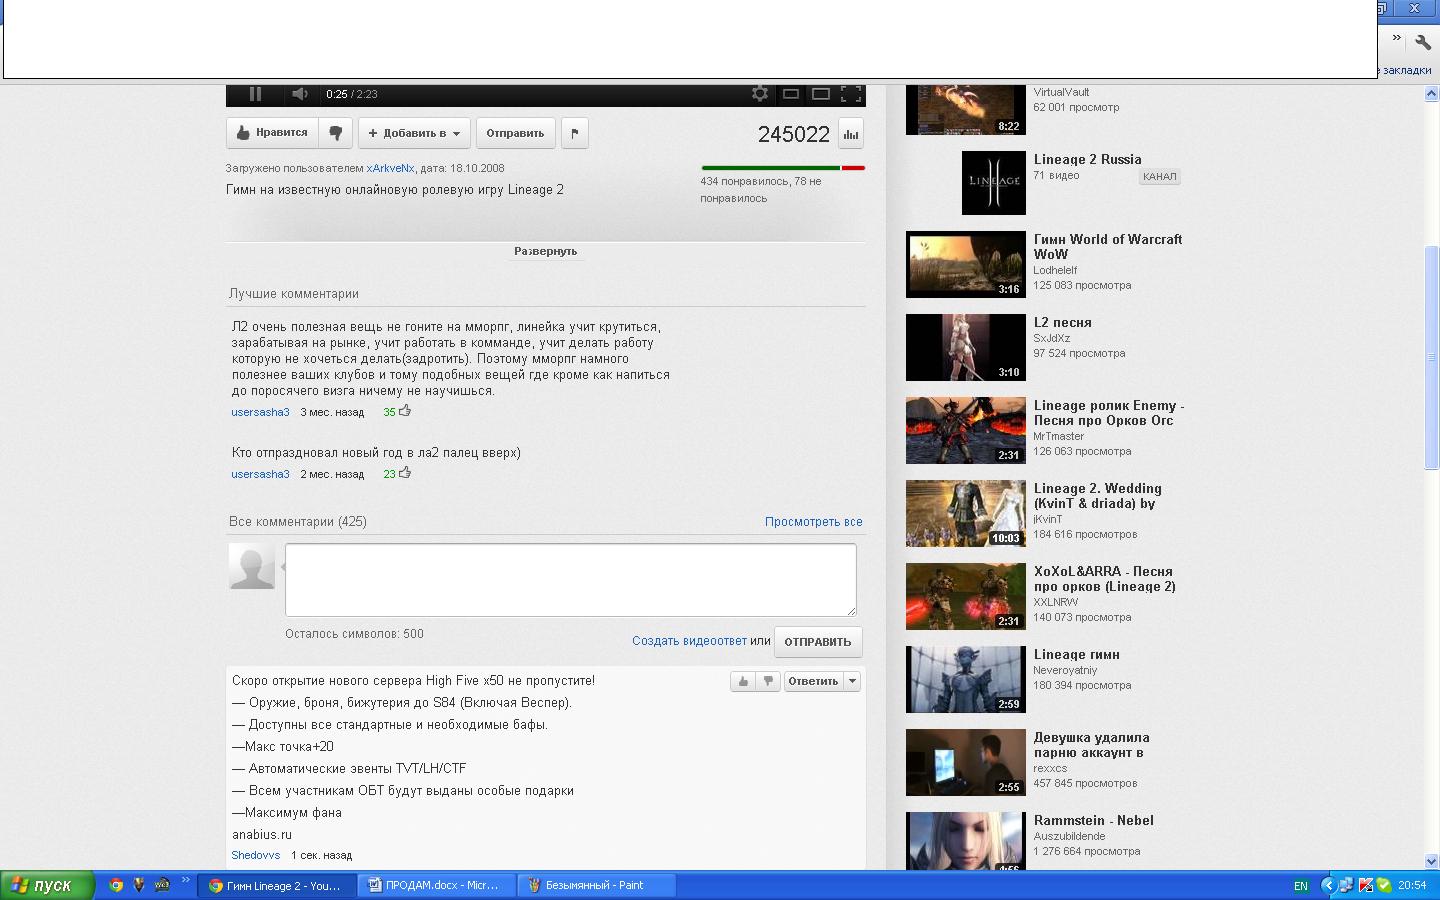1440x900 pixels.
Task: Click the dislike thumbs-down button
Action: coord(336,133)
